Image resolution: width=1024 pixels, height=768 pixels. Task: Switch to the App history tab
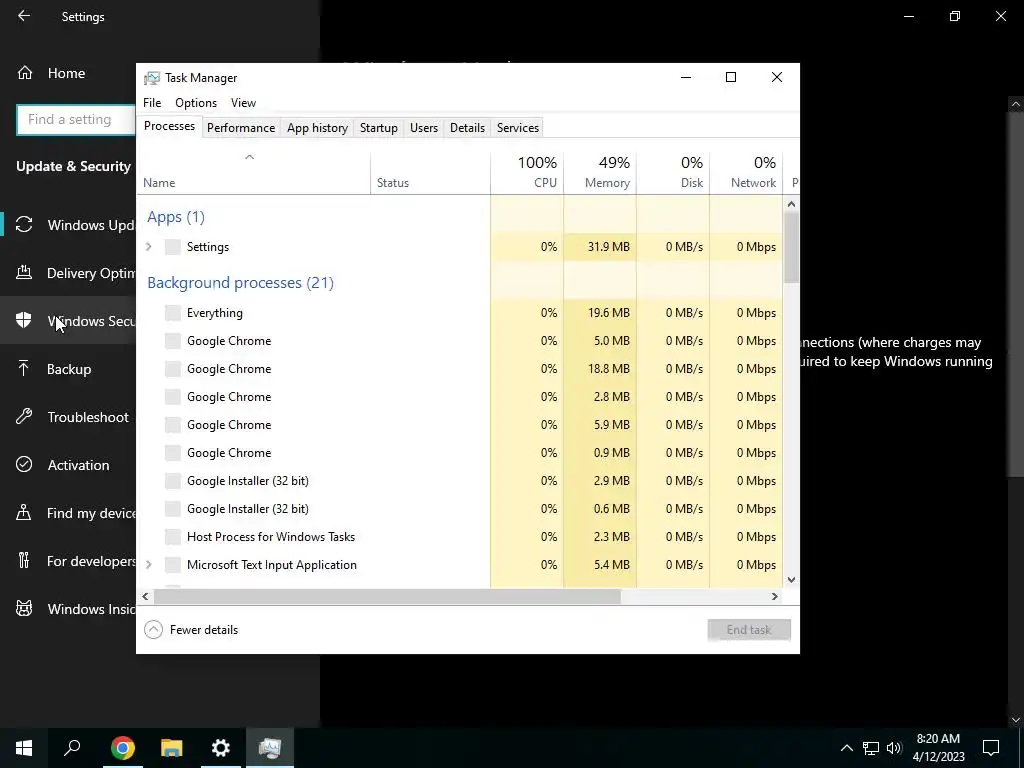click(x=317, y=128)
